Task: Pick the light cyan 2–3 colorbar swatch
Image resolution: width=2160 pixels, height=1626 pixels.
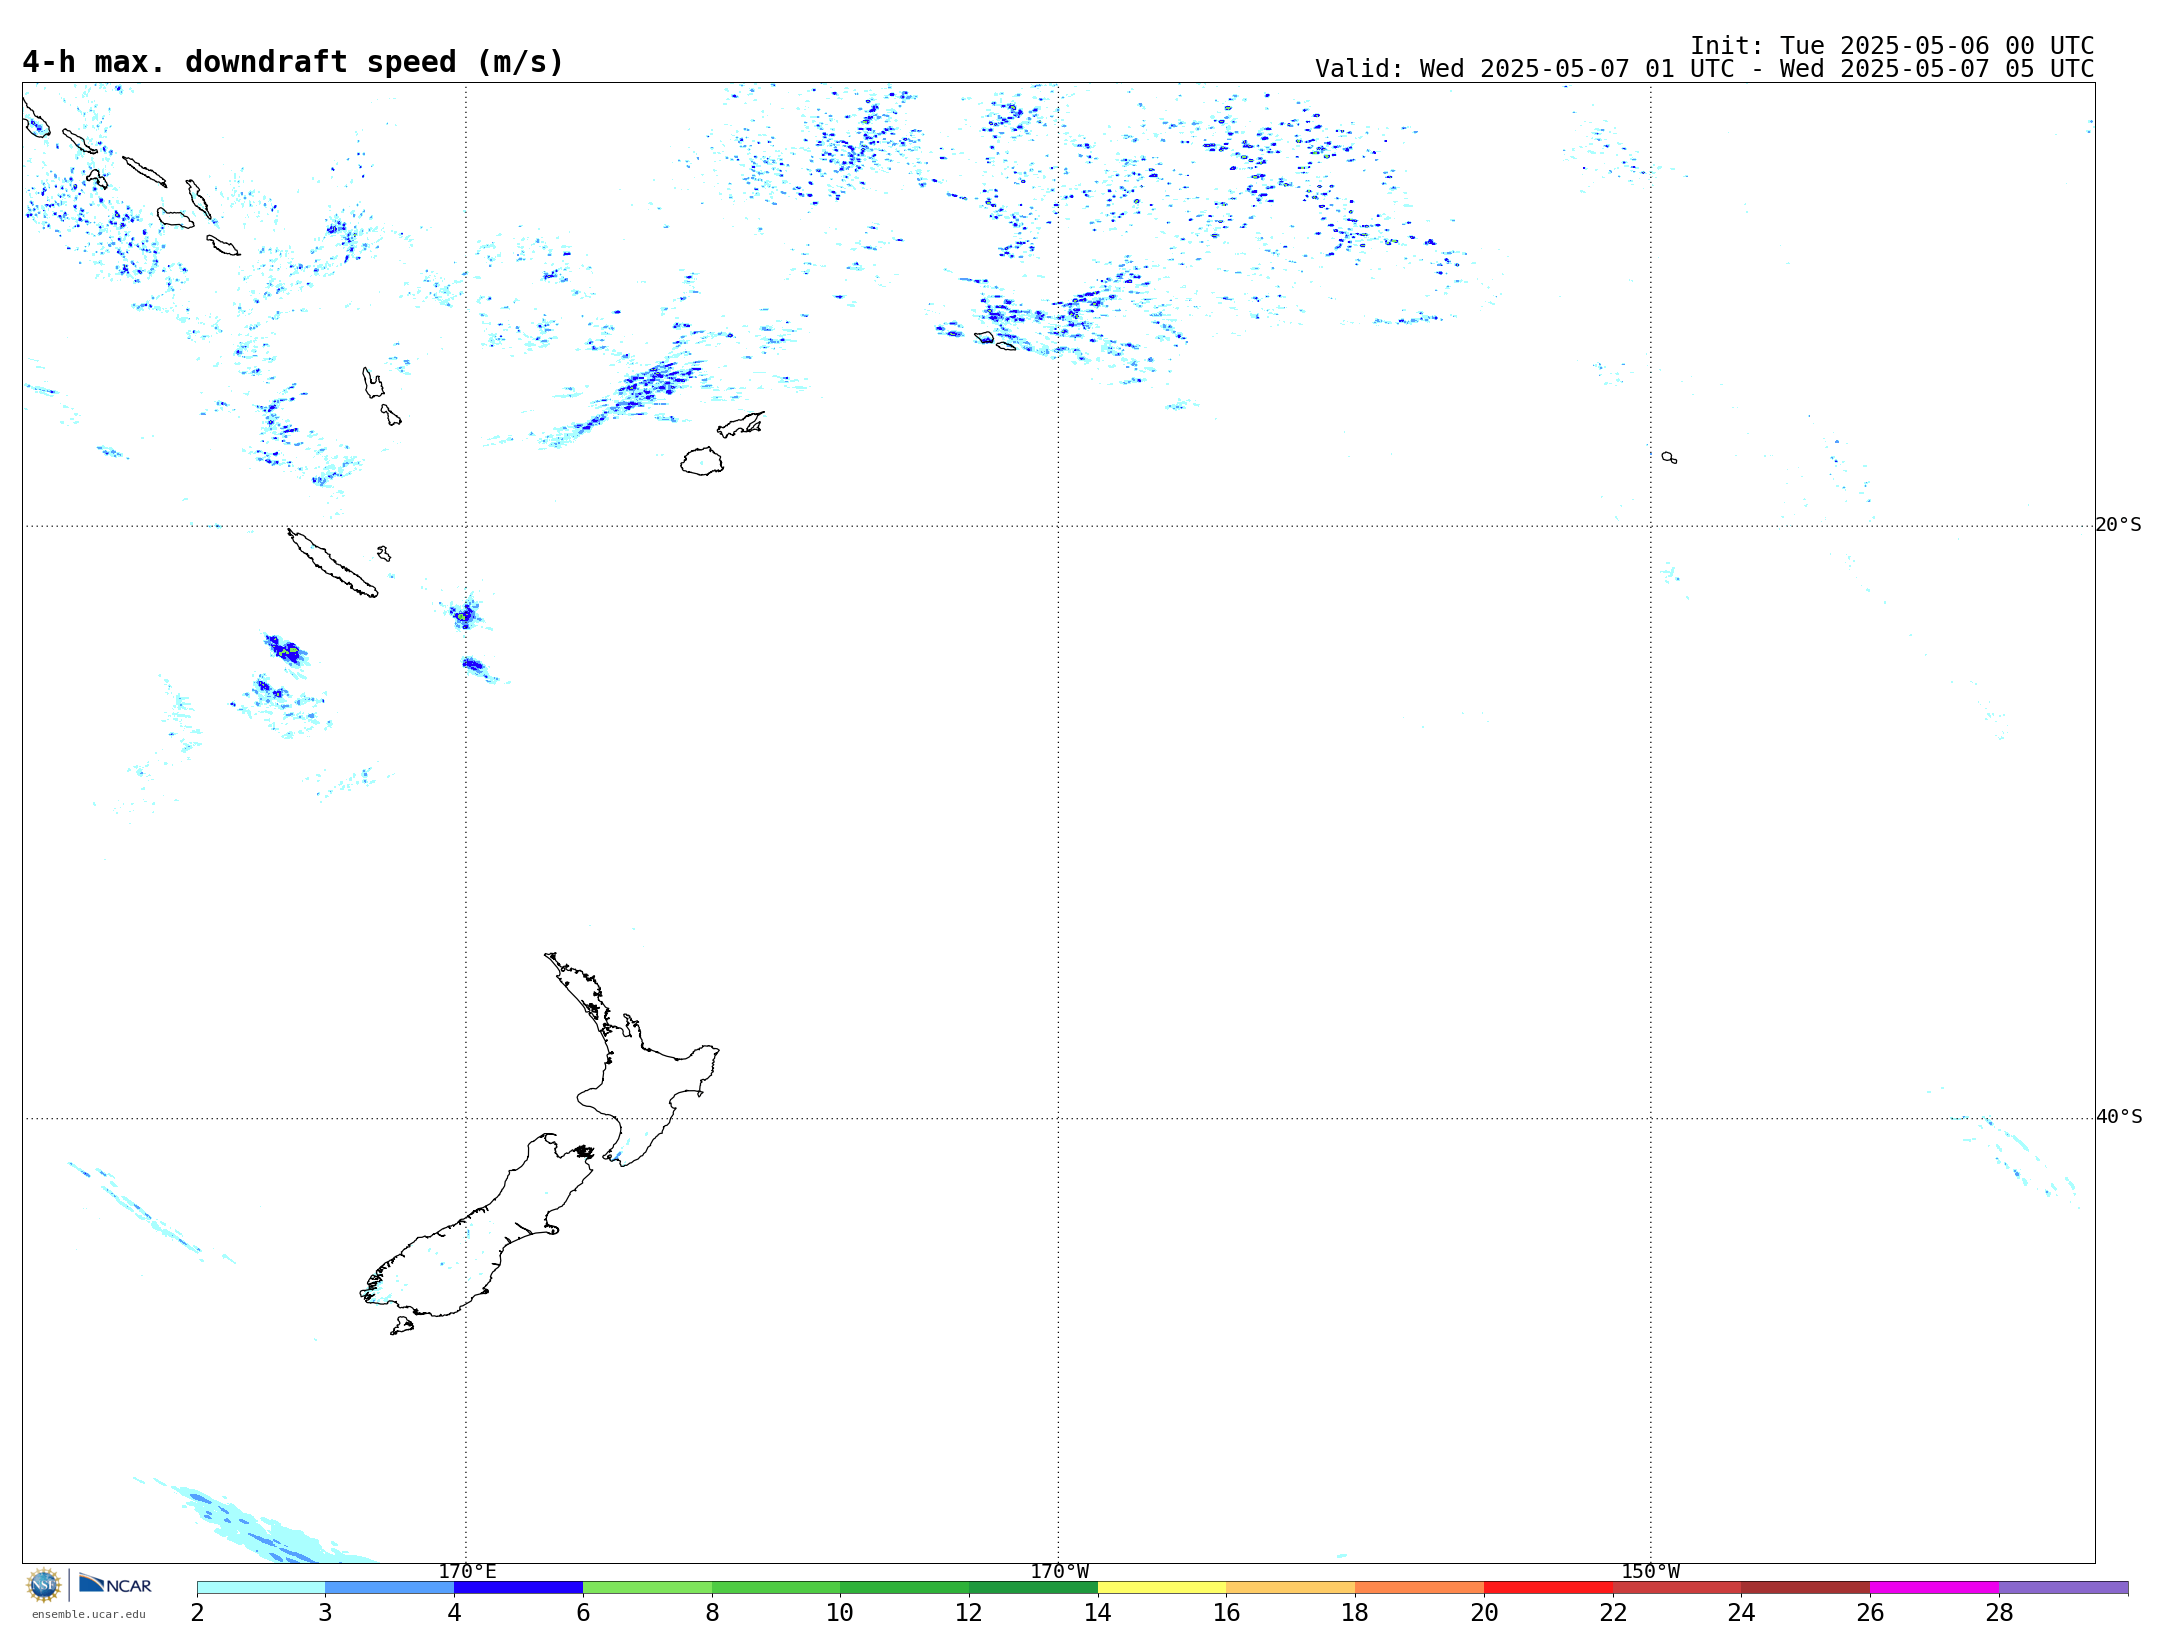Action: (x=261, y=1587)
